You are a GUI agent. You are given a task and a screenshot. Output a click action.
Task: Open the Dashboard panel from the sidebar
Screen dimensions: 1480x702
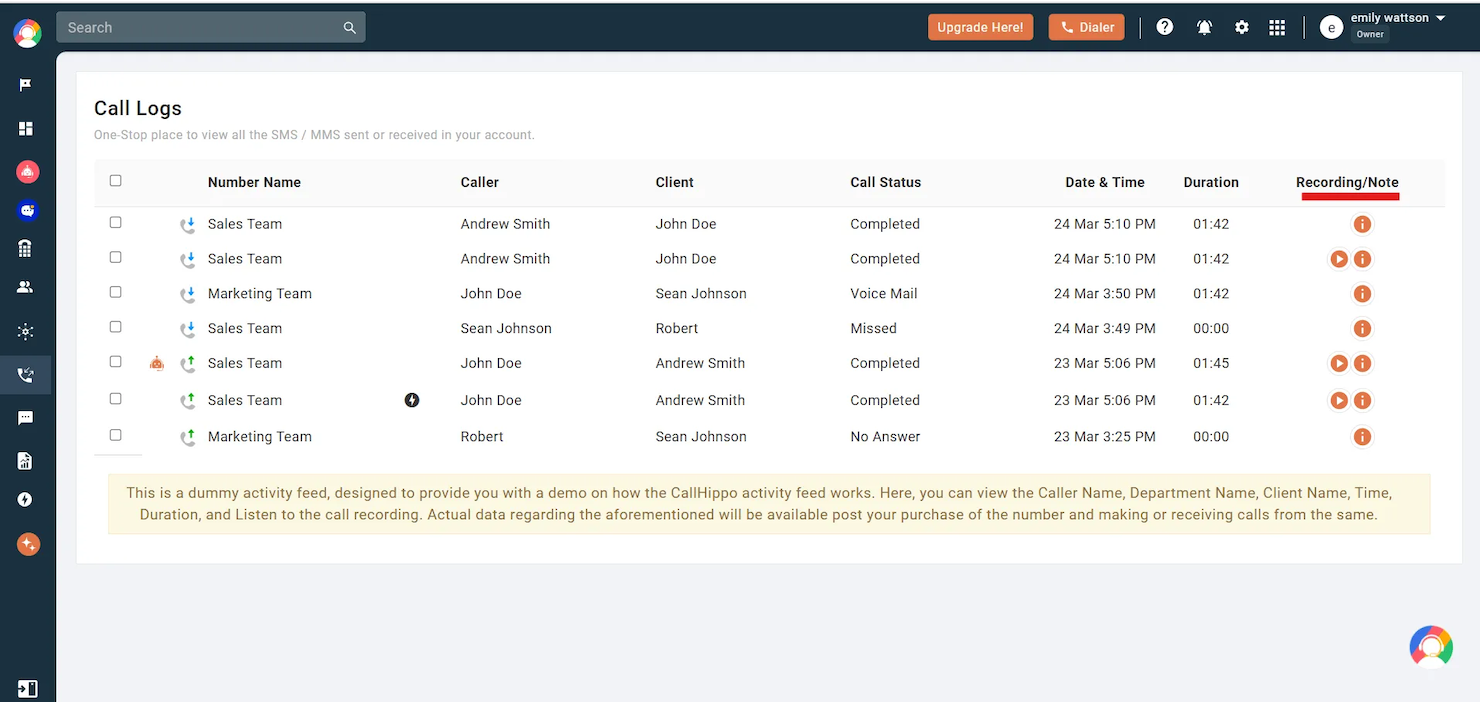click(x=26, y=128)
